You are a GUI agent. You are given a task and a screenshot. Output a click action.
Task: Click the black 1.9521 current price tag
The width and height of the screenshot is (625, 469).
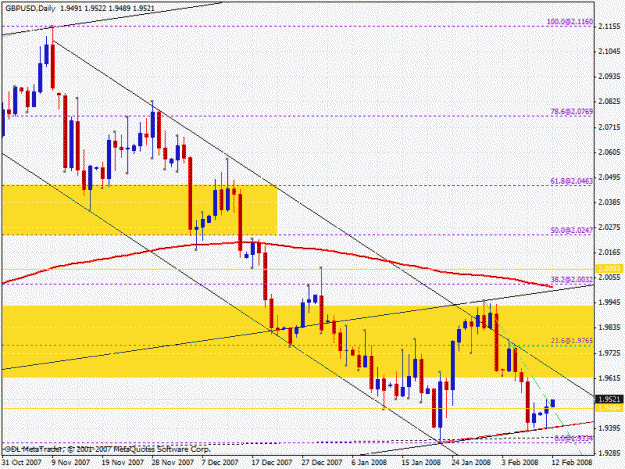point(609,399)
